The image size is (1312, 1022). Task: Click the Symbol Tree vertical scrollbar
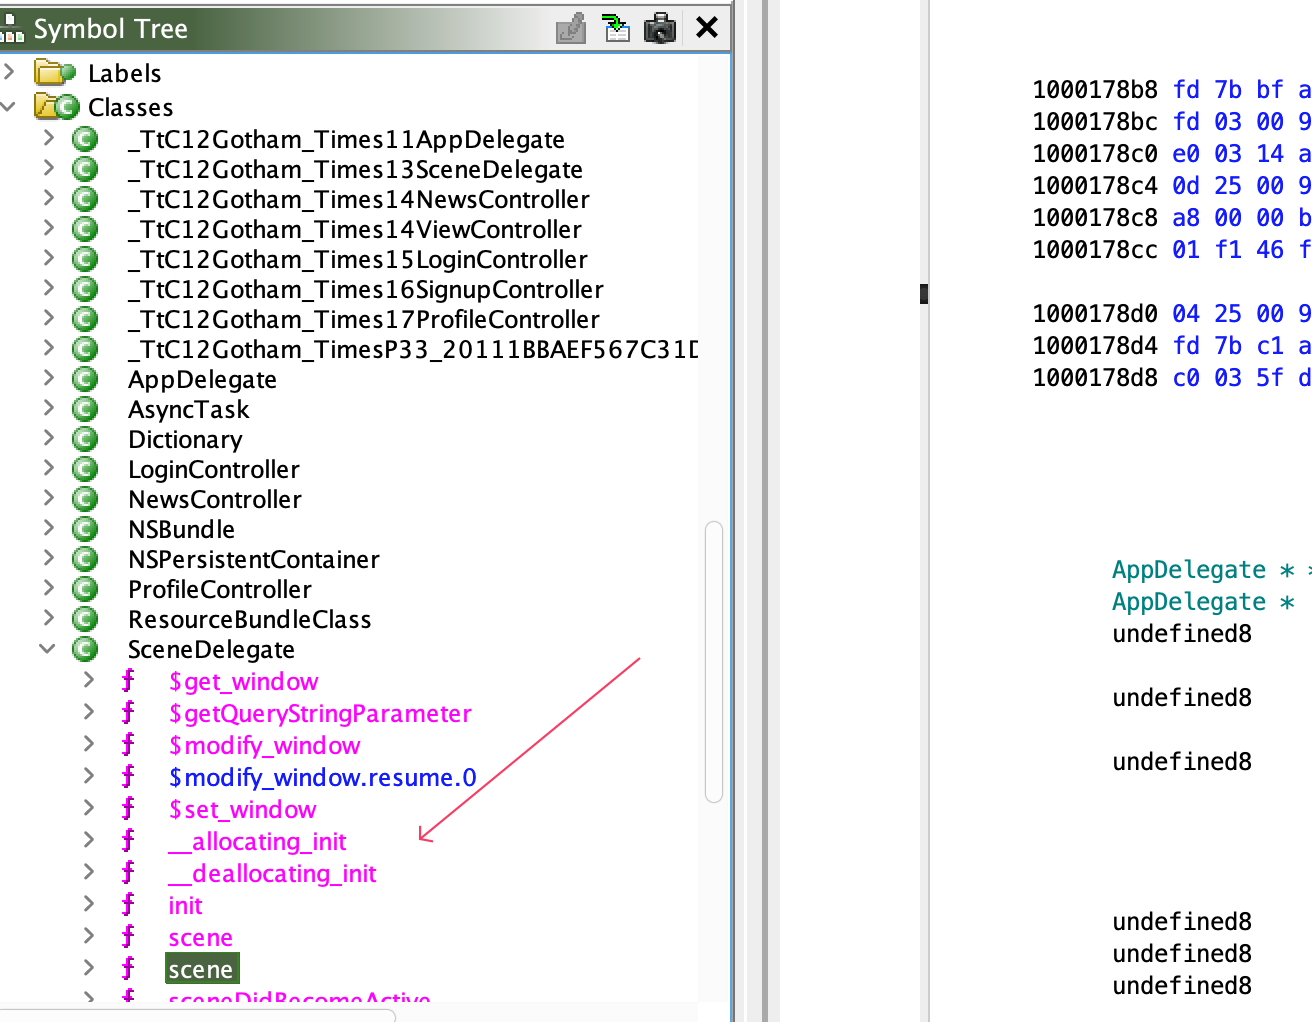tap(714, 662)
